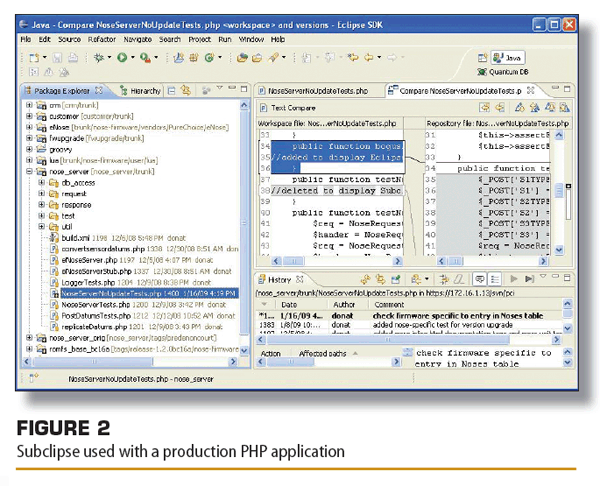The image size is (600, 486).
Task: Click the Package Explorer horizontal scrollbar
Action: click(x=130, y=361)
